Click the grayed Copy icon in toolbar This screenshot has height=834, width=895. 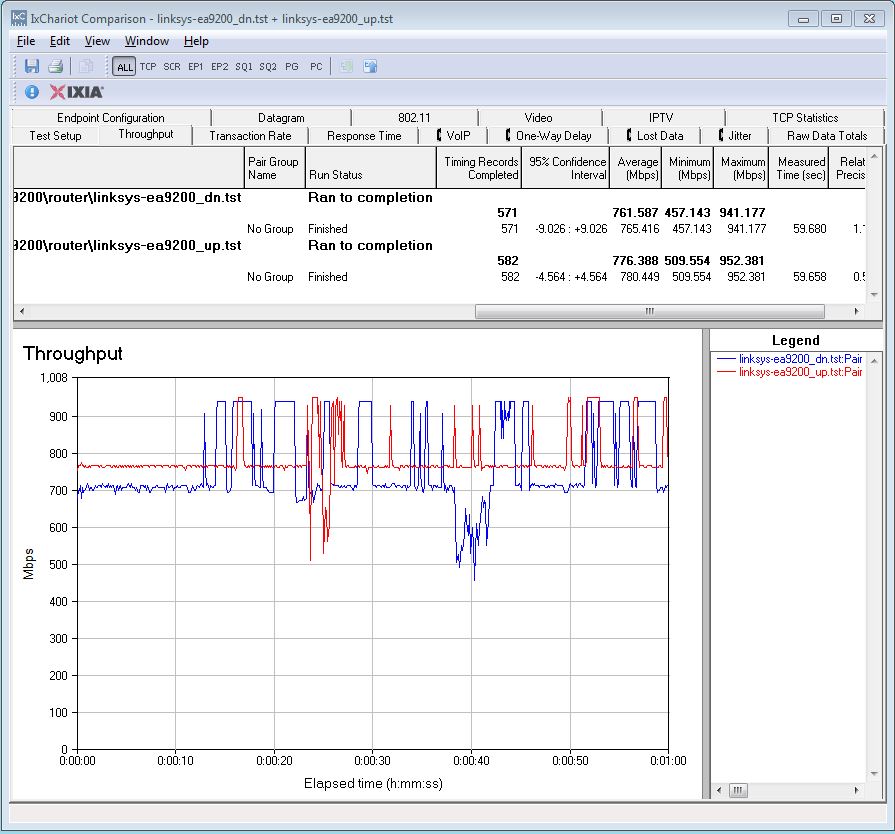tap(86, 66)
